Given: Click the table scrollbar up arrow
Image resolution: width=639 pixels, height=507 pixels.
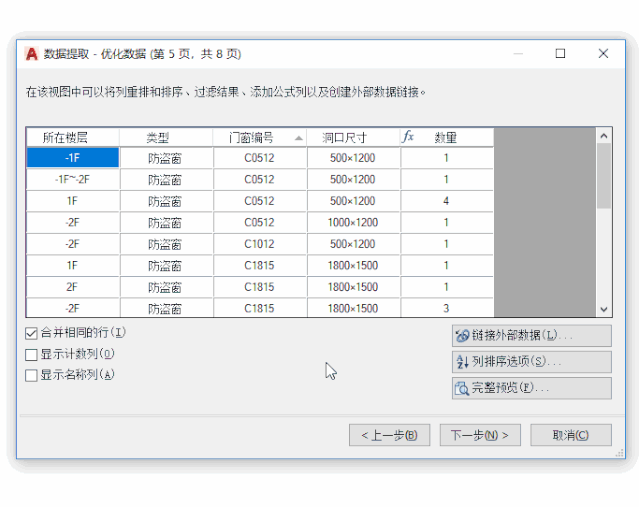Looking at the screenshot, I should [604, 136].
